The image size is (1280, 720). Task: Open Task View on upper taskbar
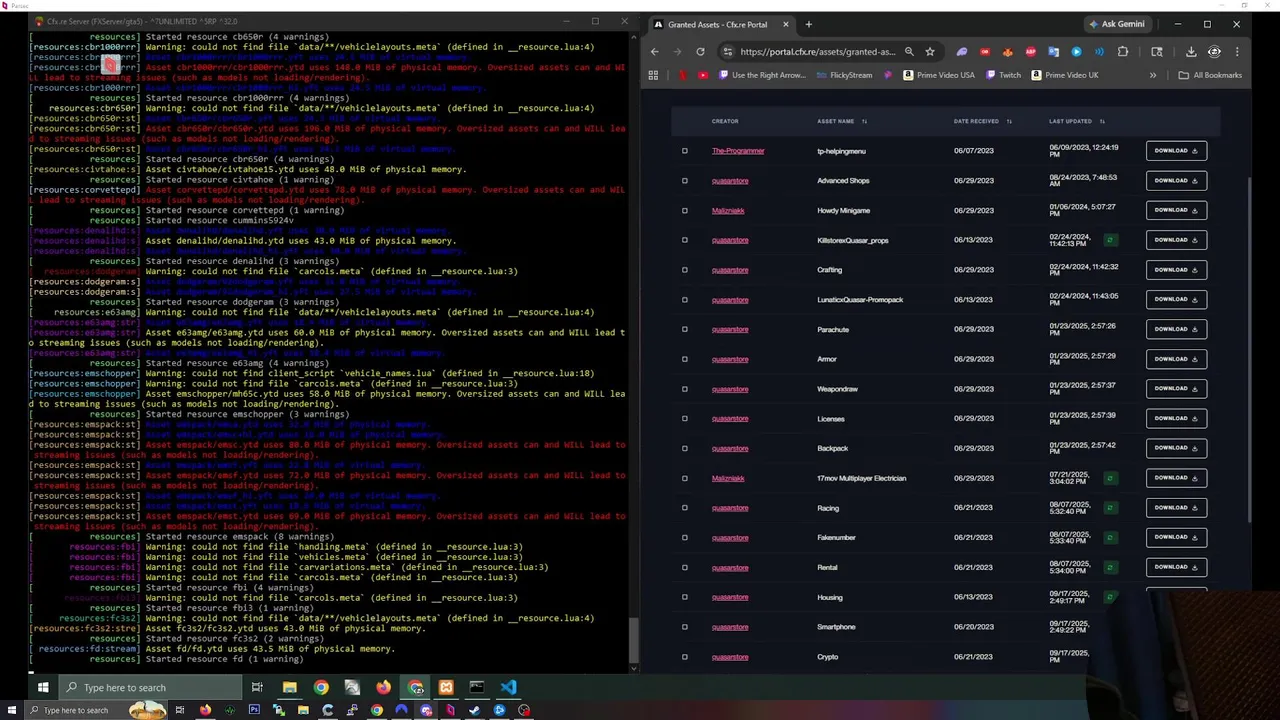[257, 687]
